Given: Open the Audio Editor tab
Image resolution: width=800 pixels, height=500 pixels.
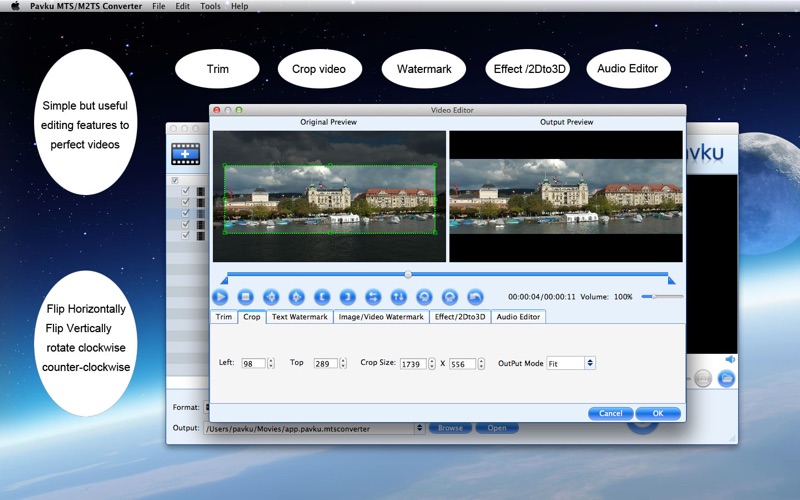Looking at the screenshot, I should 518,317.
